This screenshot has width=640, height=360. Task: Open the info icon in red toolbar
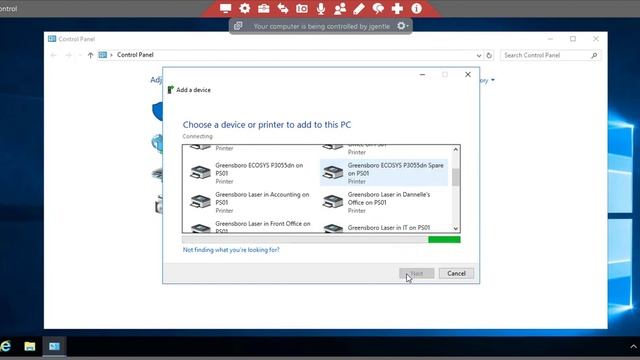pos(416,8)
